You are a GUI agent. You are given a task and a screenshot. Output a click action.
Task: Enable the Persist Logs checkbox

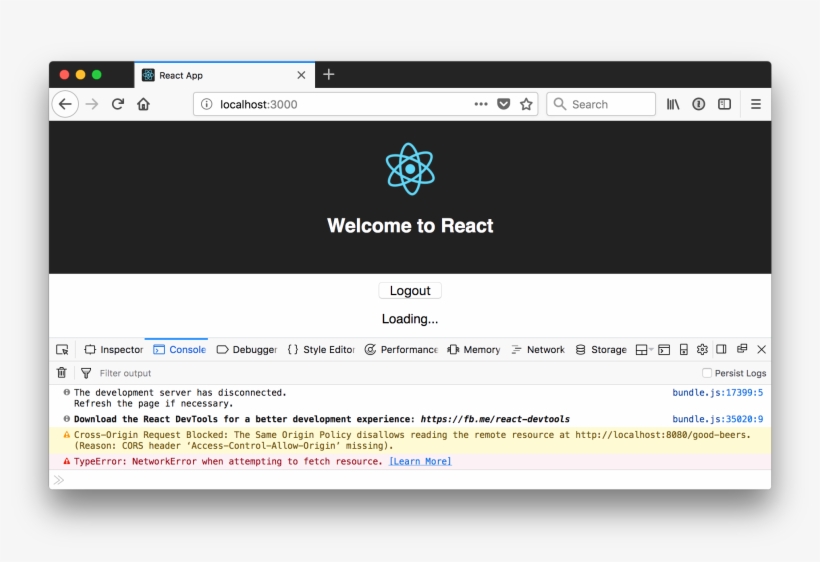[x=707, y=373]
